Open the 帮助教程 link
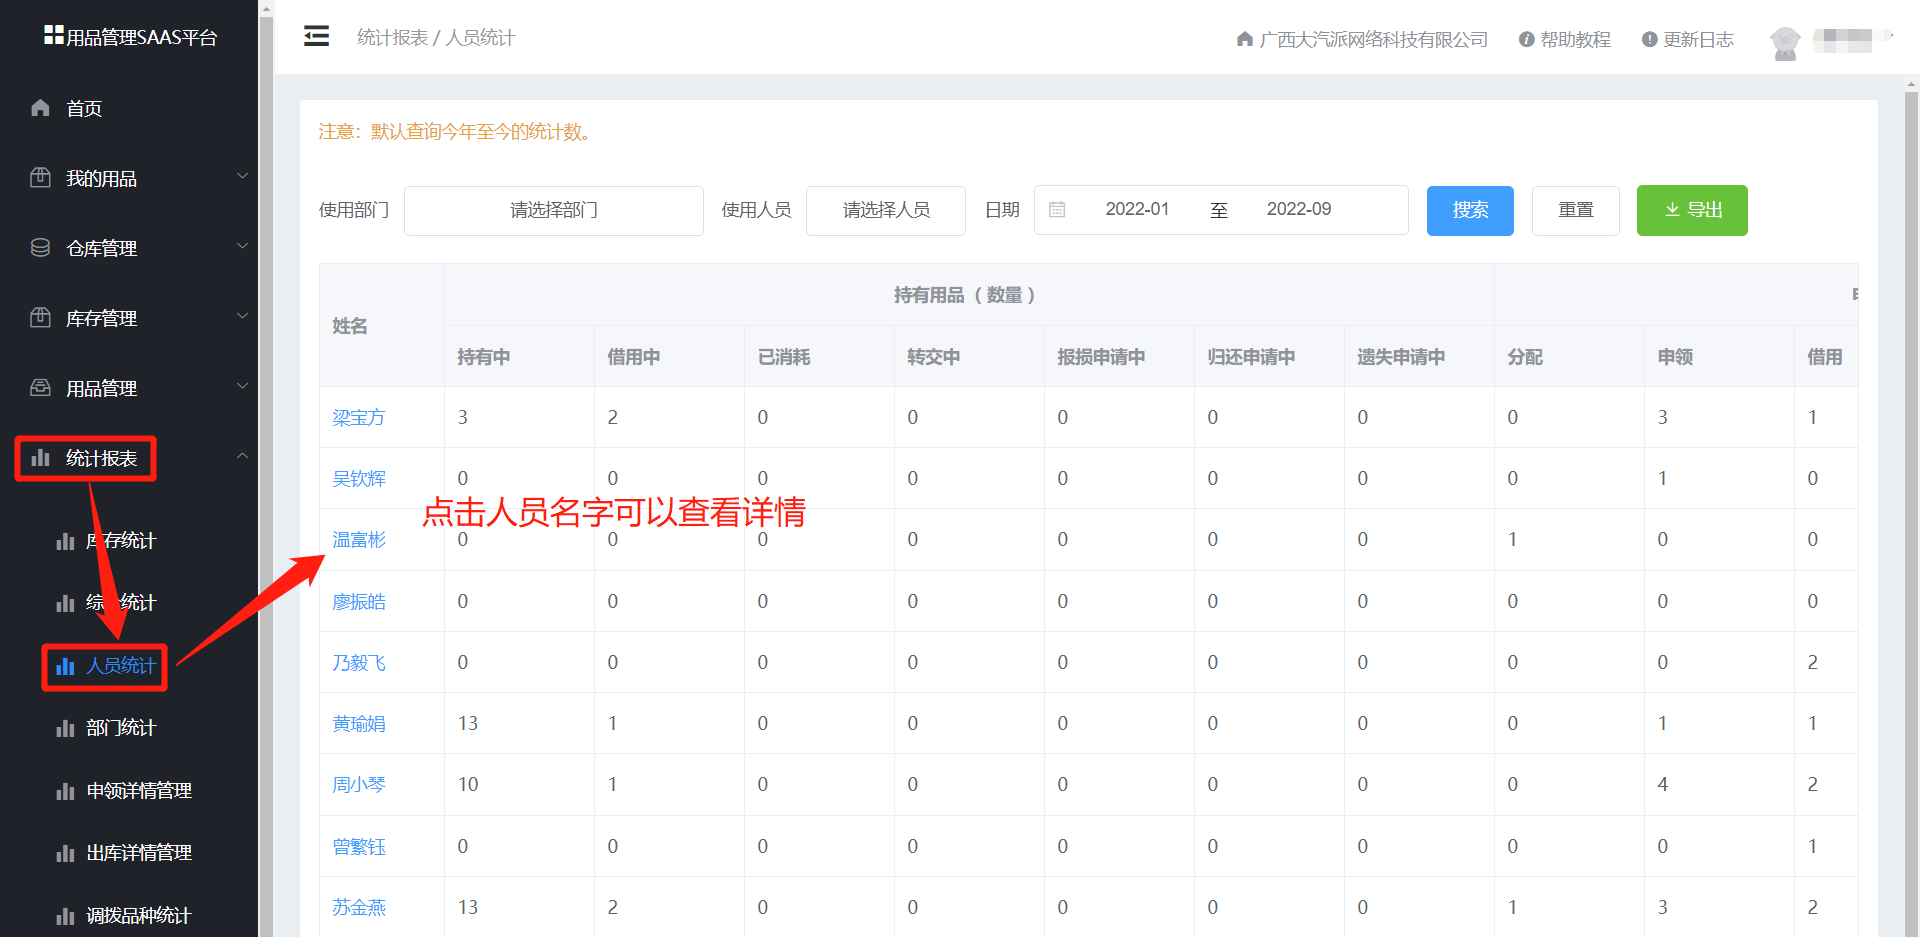Screen dimensions: 1920x937 [x=1575, y=39]
